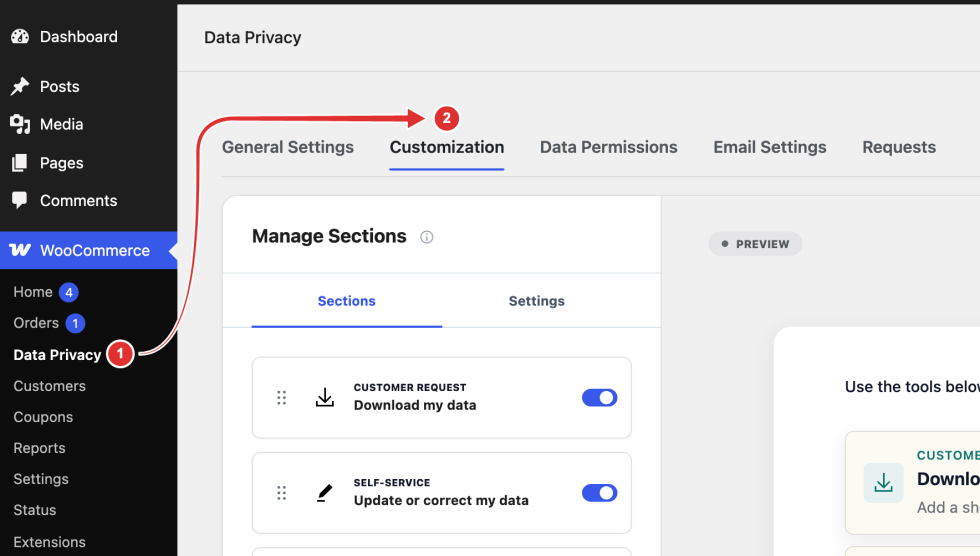Click the pencil icon in Self-Service row
Image resolution: width=980 pixels, height=556 pixels.
(324, 493)
